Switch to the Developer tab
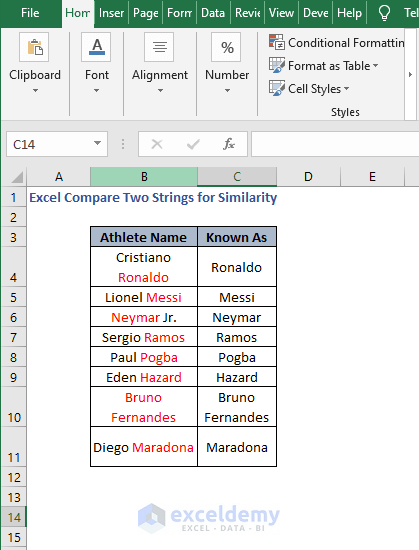 tap(316, 13)
